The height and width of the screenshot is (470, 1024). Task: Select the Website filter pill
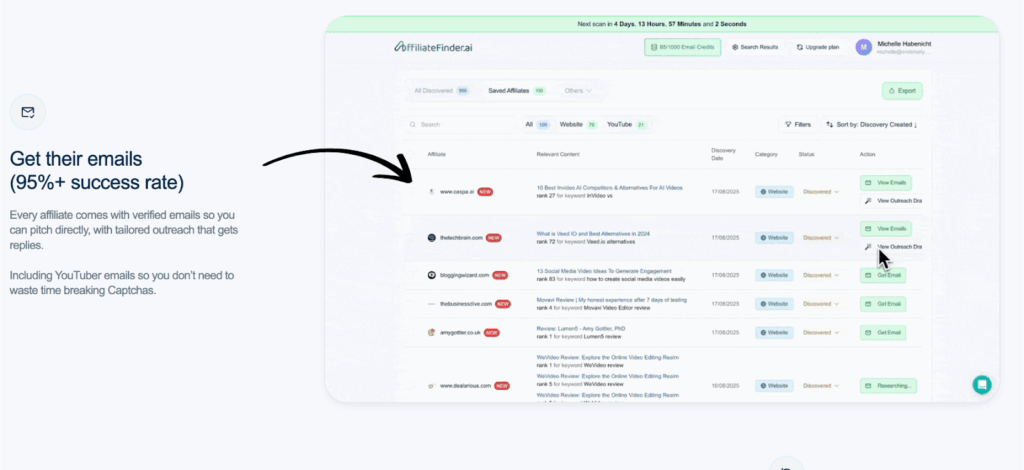578,125
